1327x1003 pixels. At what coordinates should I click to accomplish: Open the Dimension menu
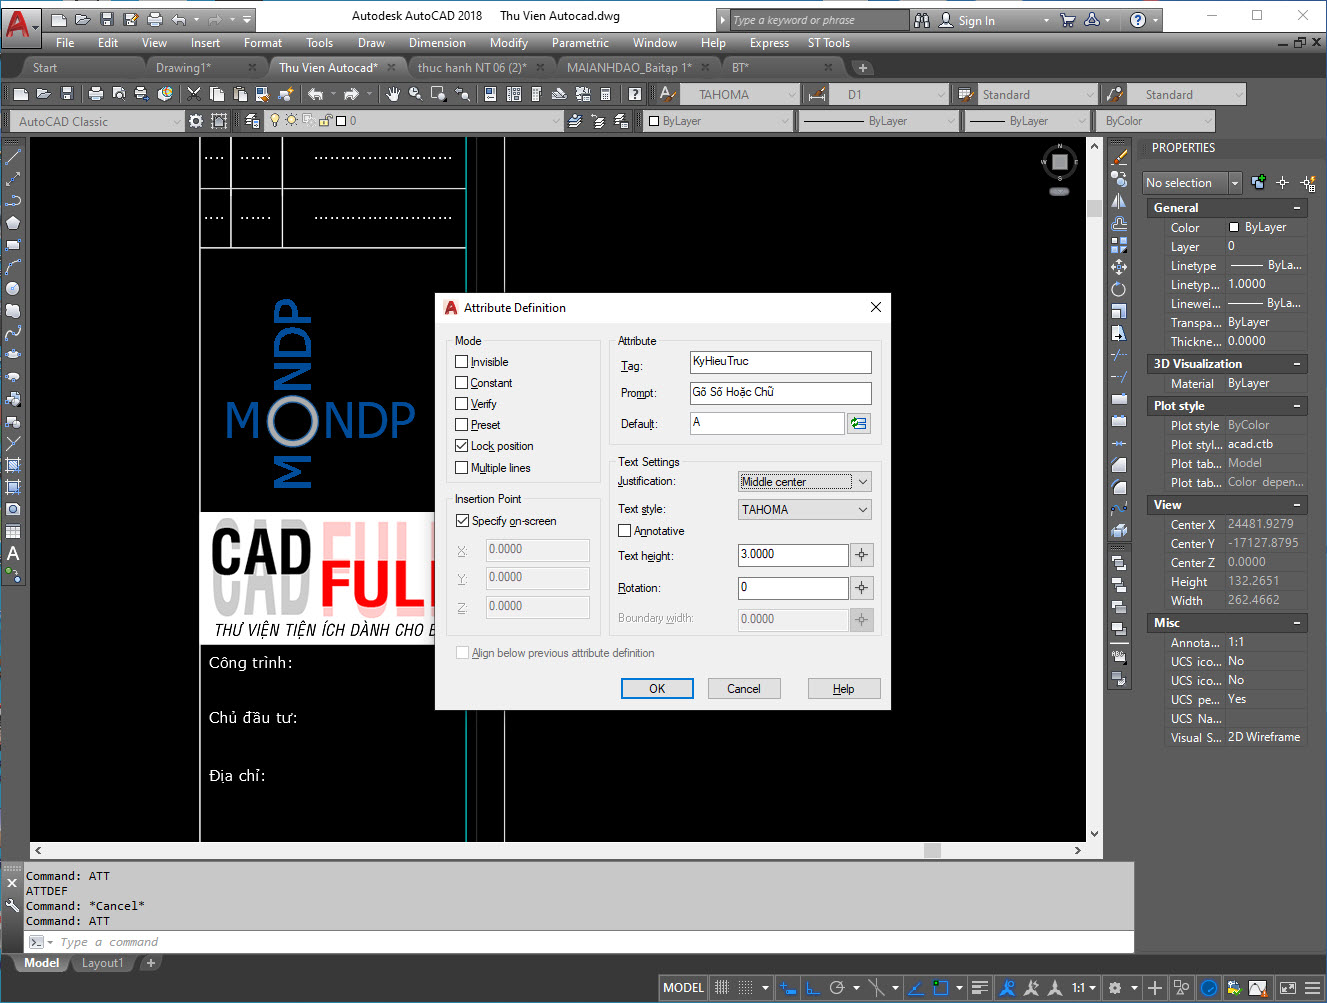437,43
